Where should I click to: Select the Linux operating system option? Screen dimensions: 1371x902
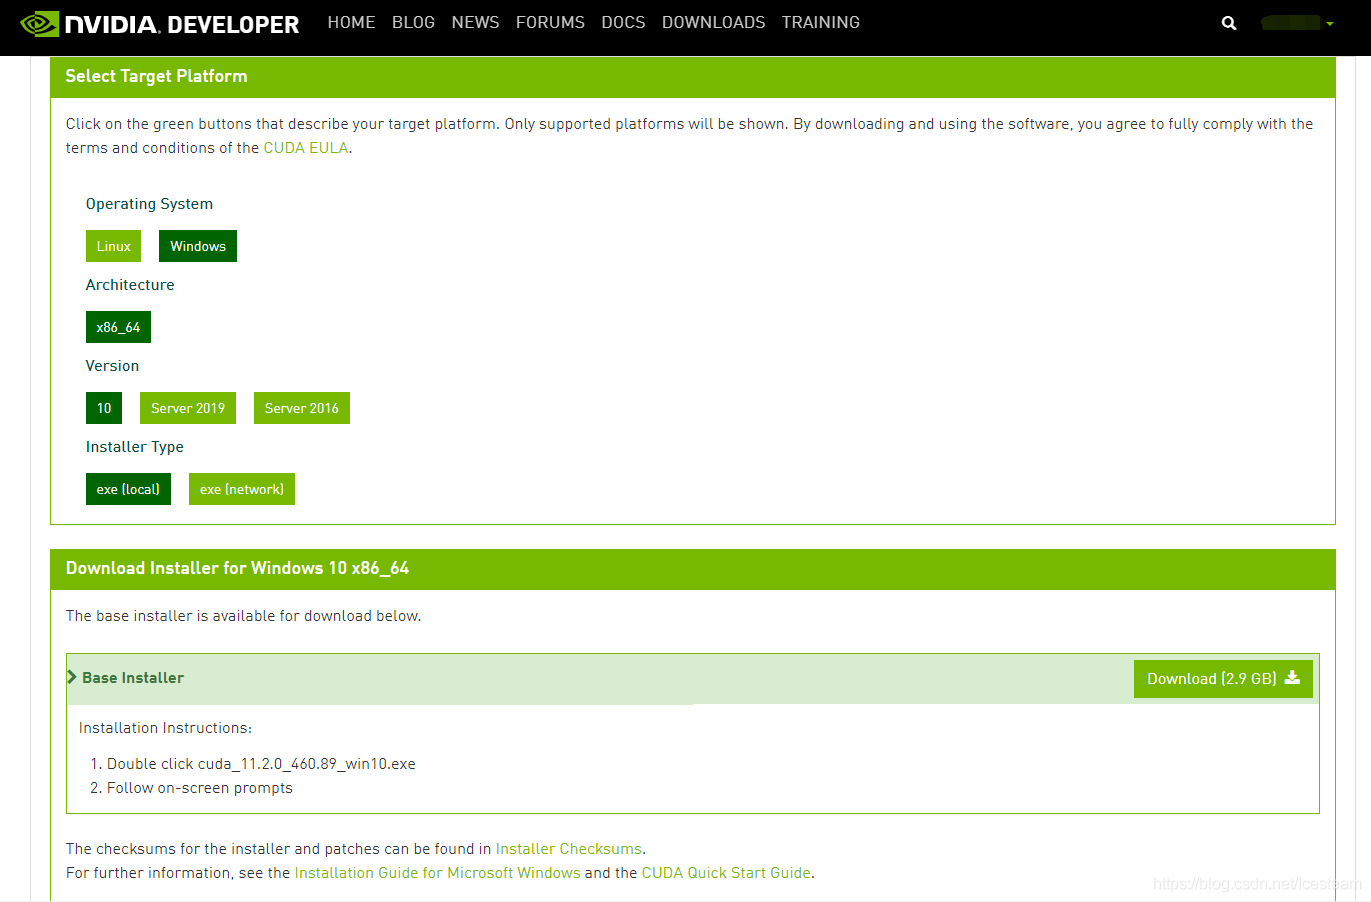[x=113, y=246]
